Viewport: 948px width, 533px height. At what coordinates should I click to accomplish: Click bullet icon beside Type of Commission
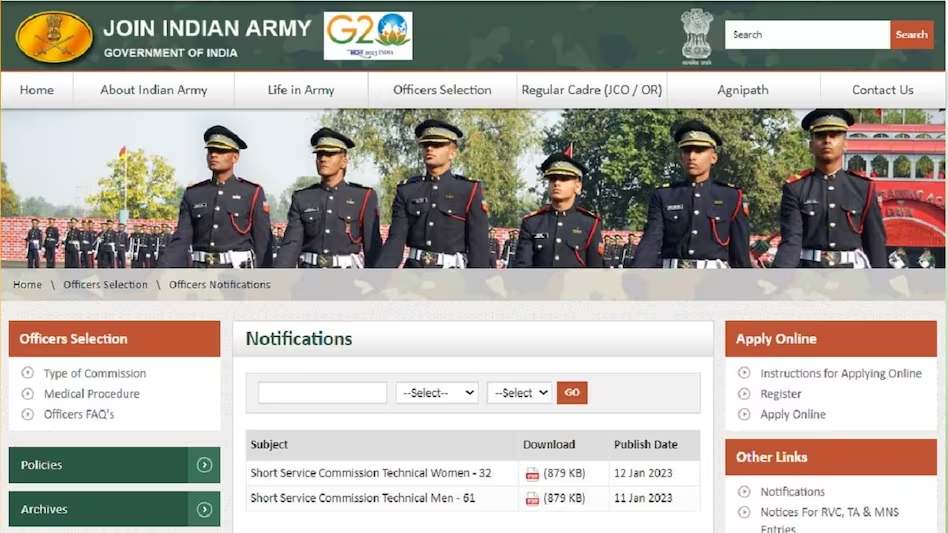[x=27, y=373]
